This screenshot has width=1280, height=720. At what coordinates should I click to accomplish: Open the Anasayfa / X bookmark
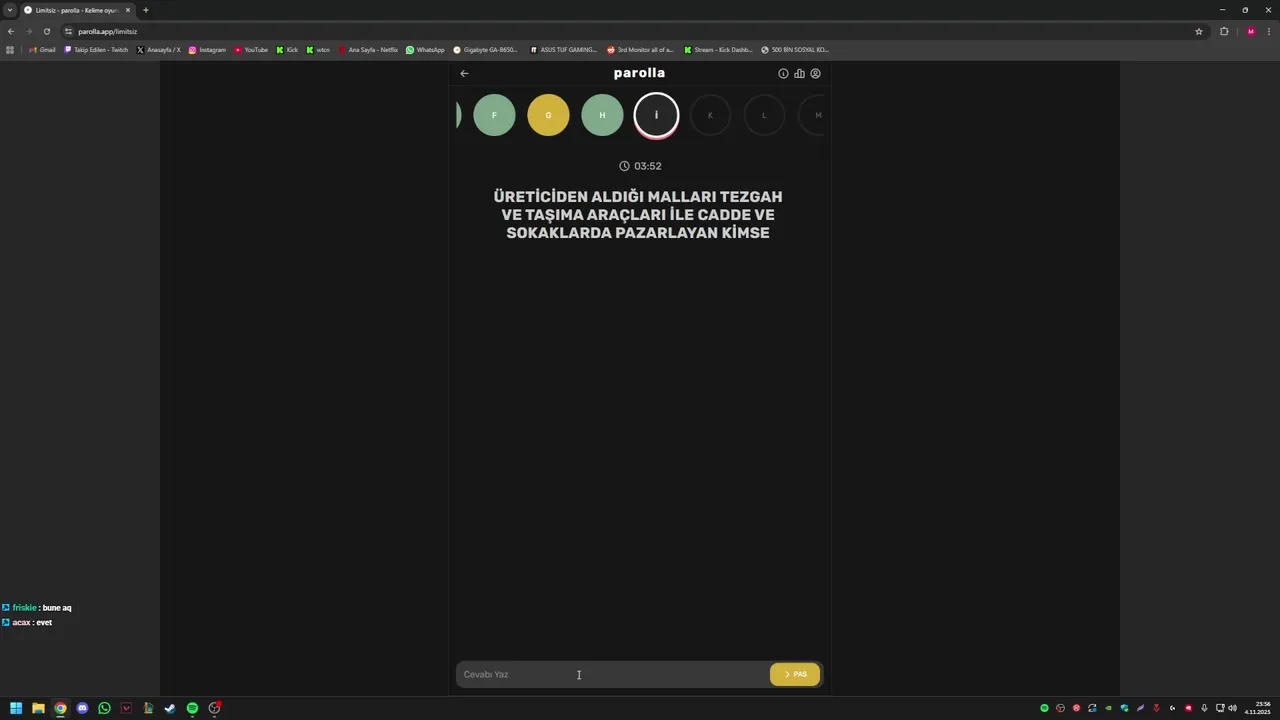coord(158,49)
